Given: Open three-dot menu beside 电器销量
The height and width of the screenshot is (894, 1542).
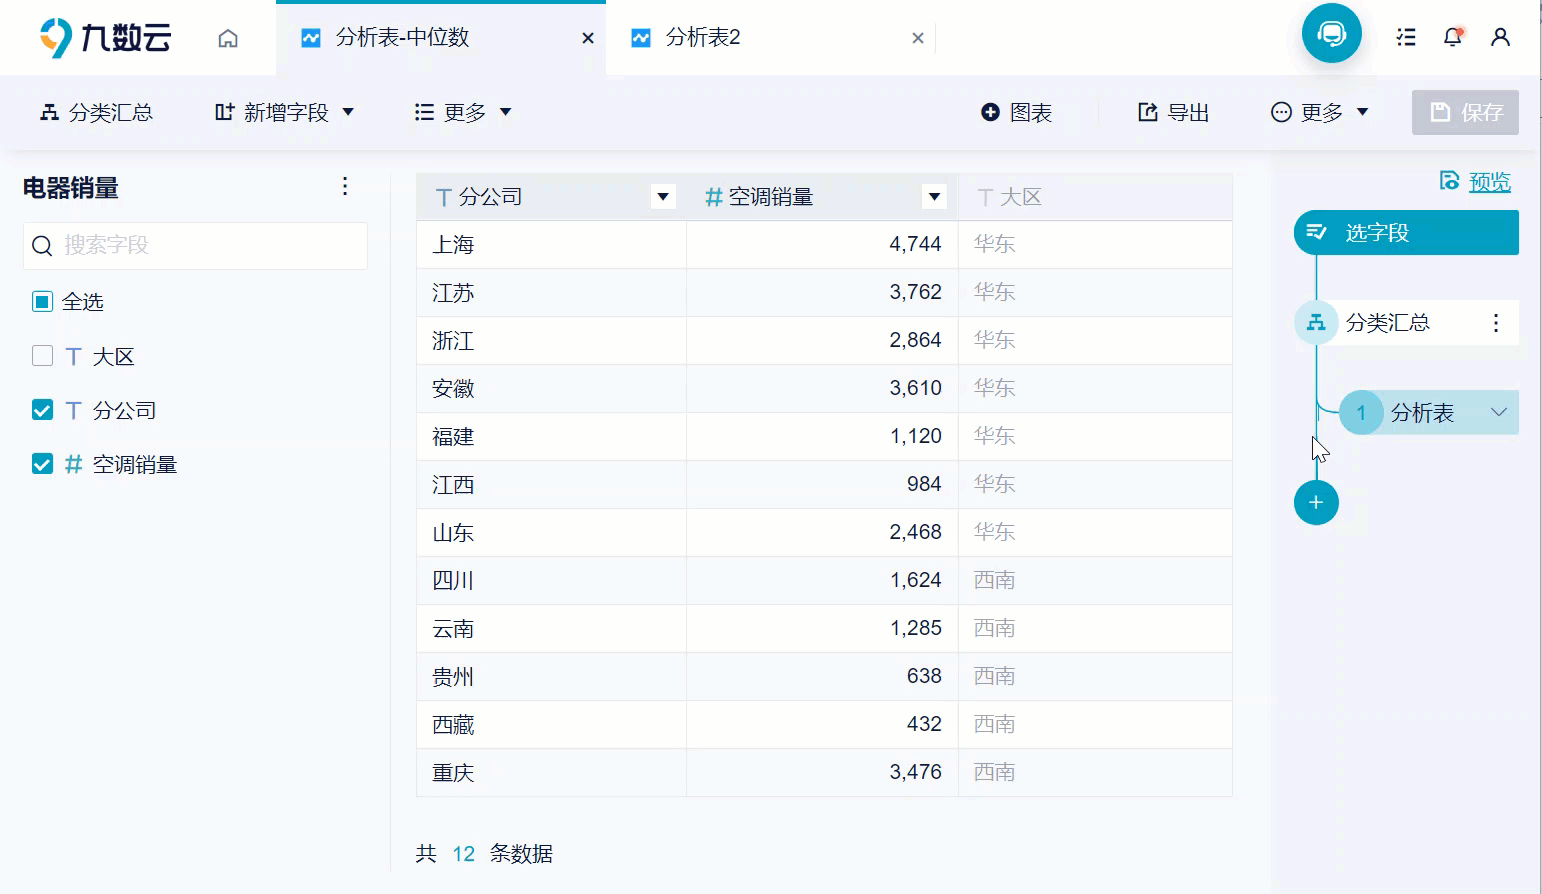Looking at the screenshot, I should 345,187.
